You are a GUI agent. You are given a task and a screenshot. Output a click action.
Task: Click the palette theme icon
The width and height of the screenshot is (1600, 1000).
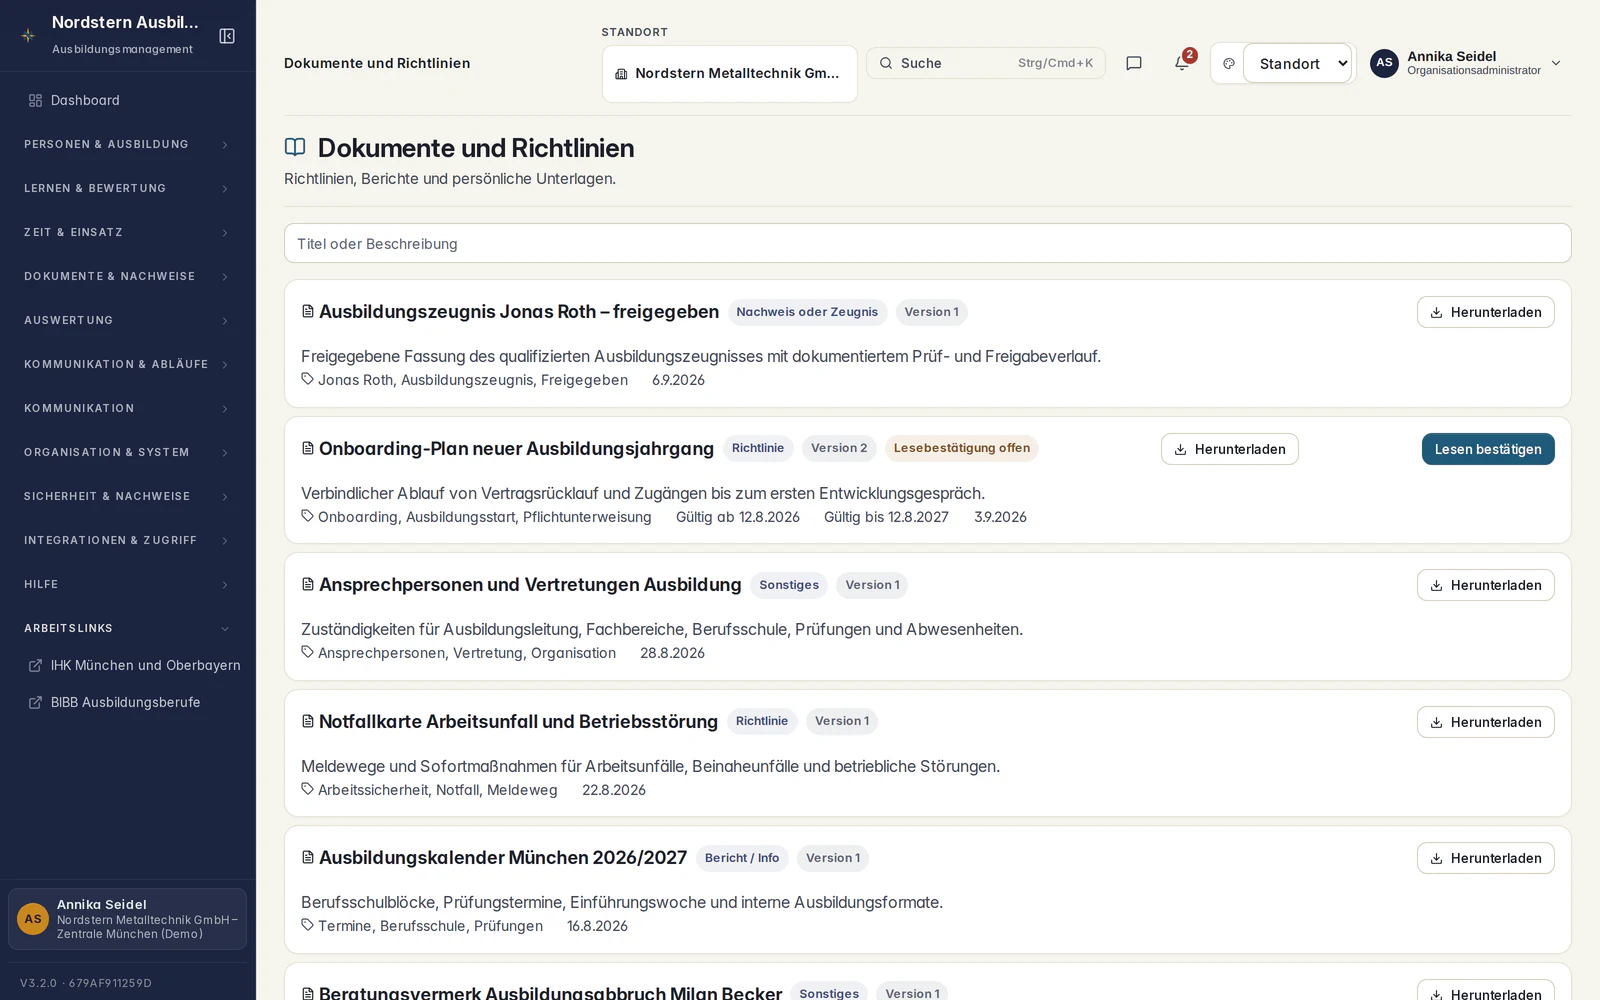tap(1229, 63)
